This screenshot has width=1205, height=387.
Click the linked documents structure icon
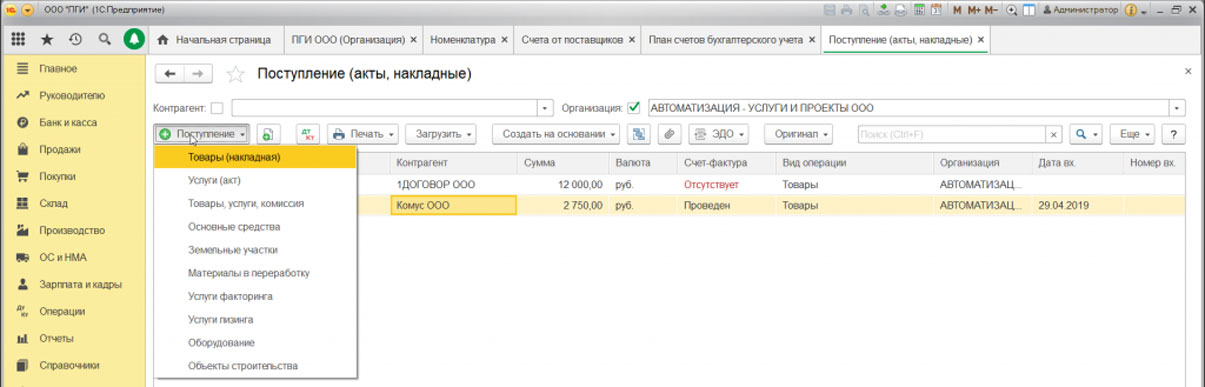639,134
